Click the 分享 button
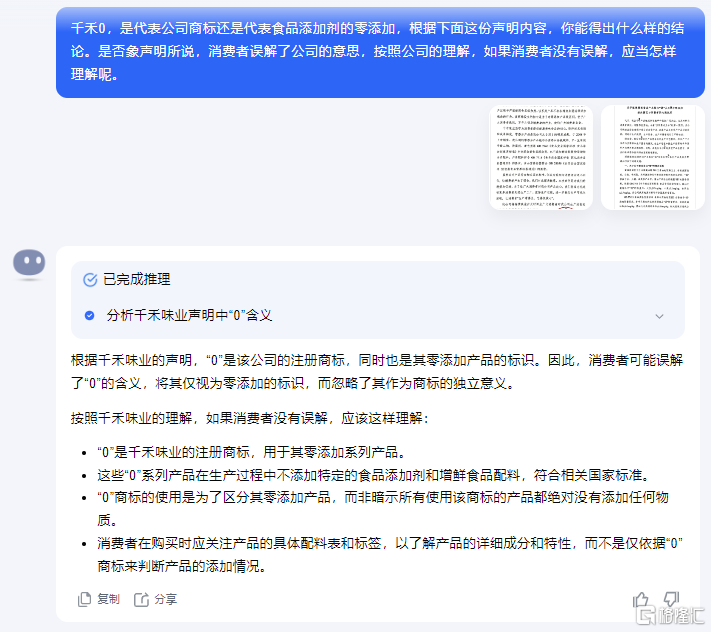 pos(156,599)
